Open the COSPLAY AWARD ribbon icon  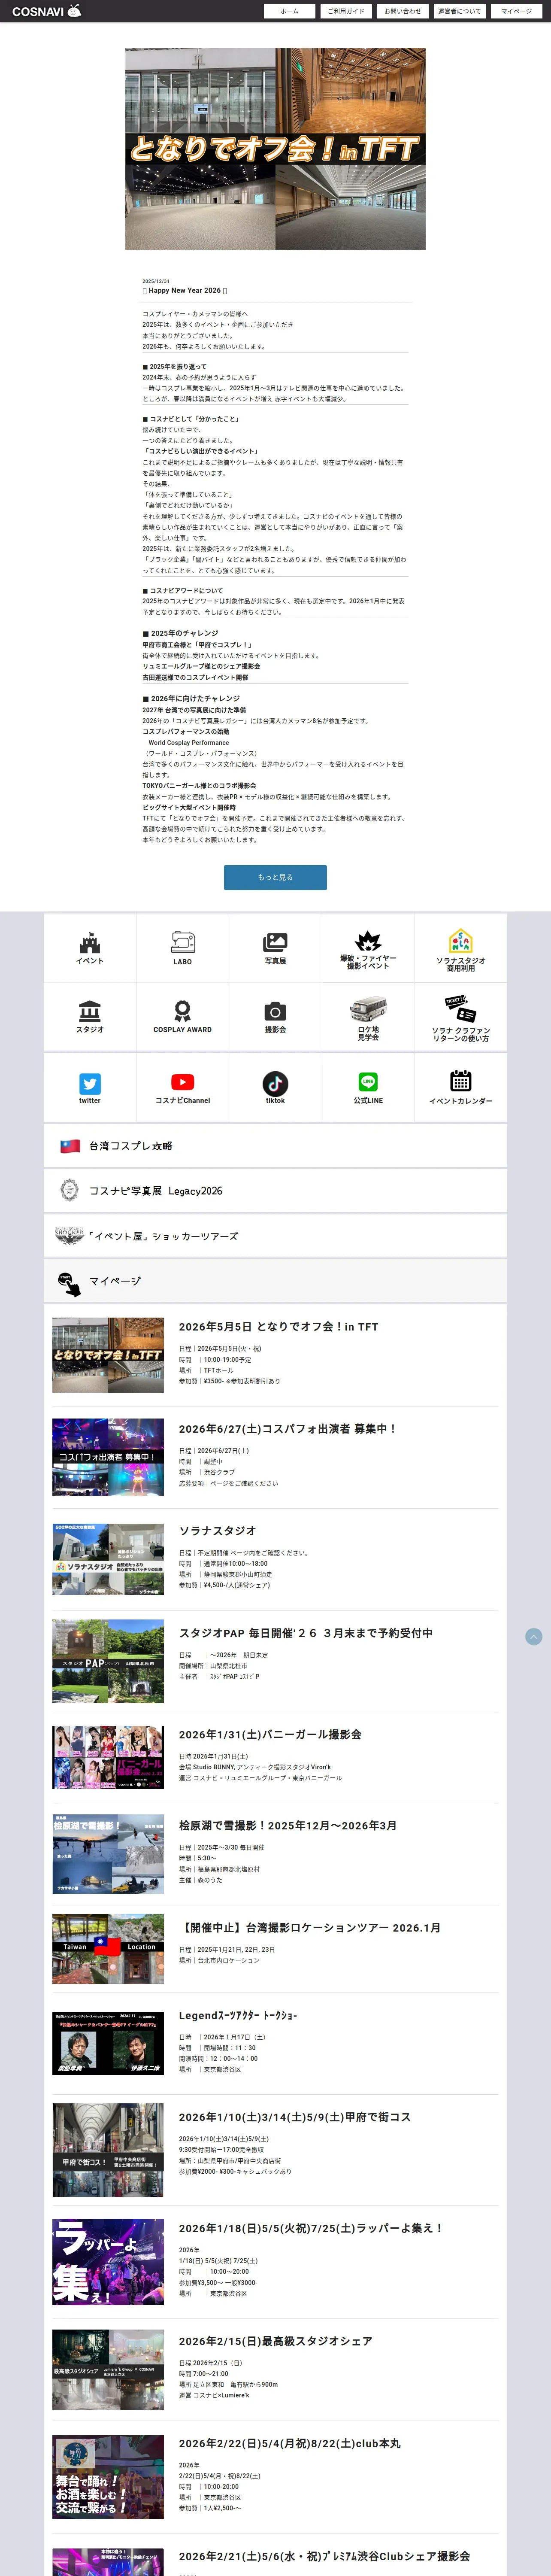[x=183, y=1011]
